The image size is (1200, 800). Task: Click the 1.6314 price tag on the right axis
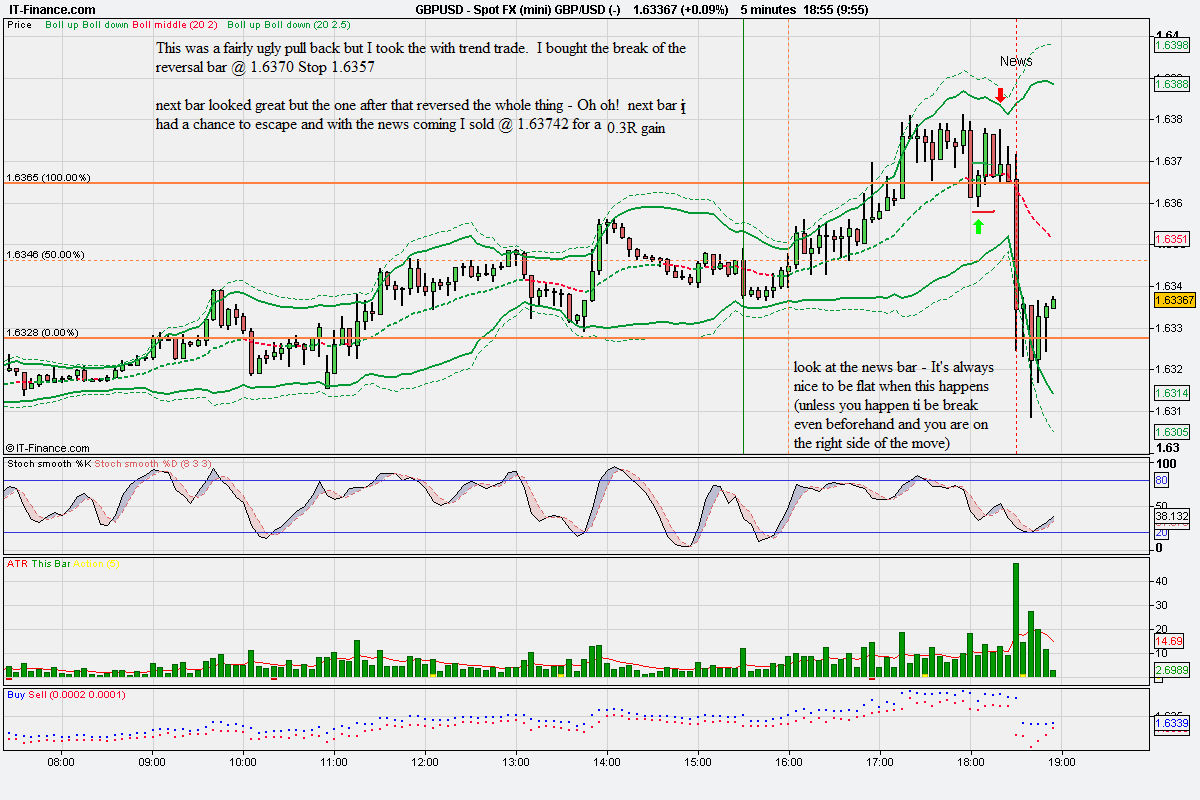[1172, 393]
